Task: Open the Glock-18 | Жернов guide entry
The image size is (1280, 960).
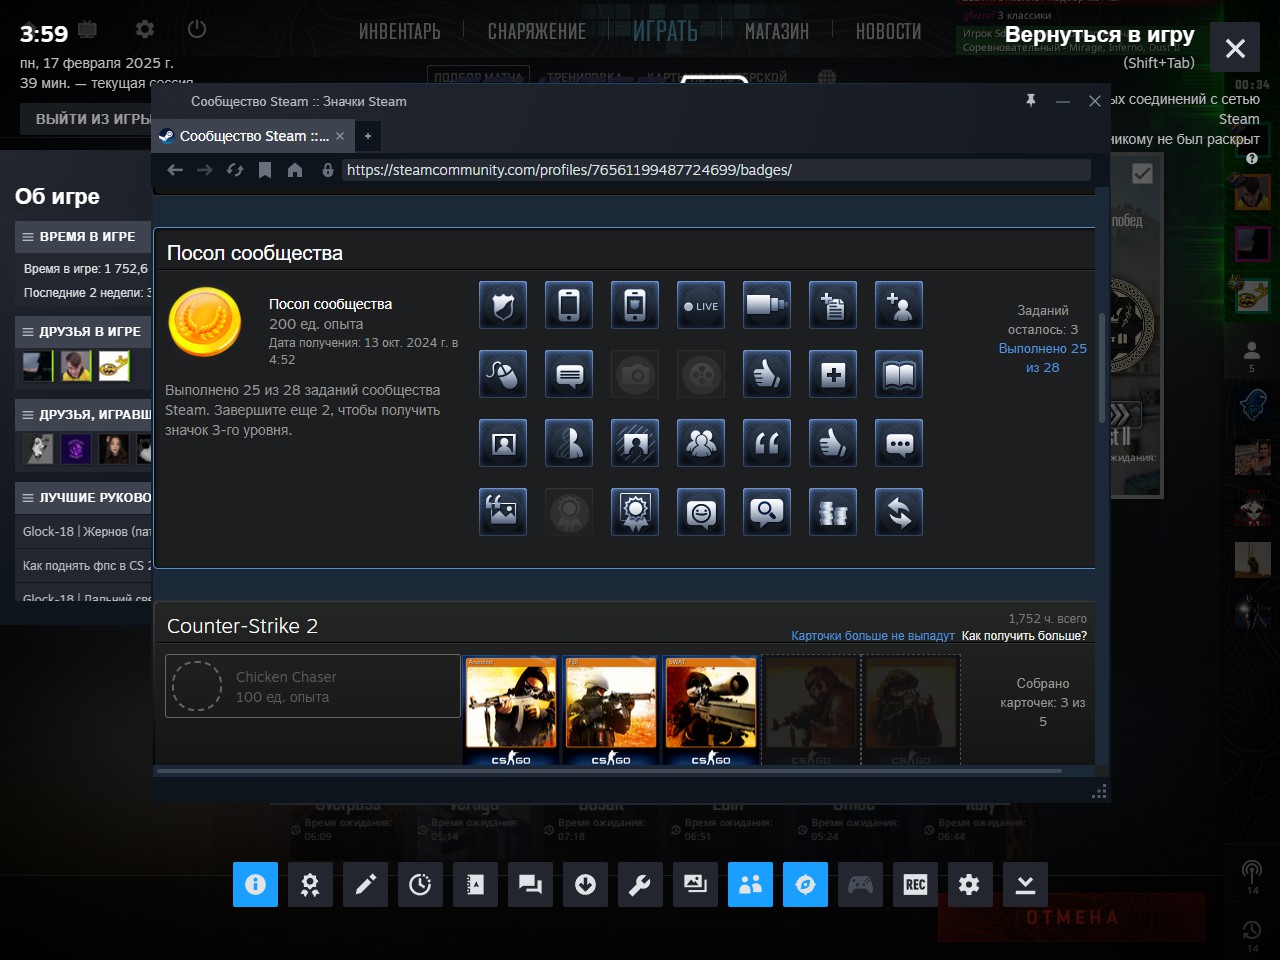Action: click(x=87, y=532)
